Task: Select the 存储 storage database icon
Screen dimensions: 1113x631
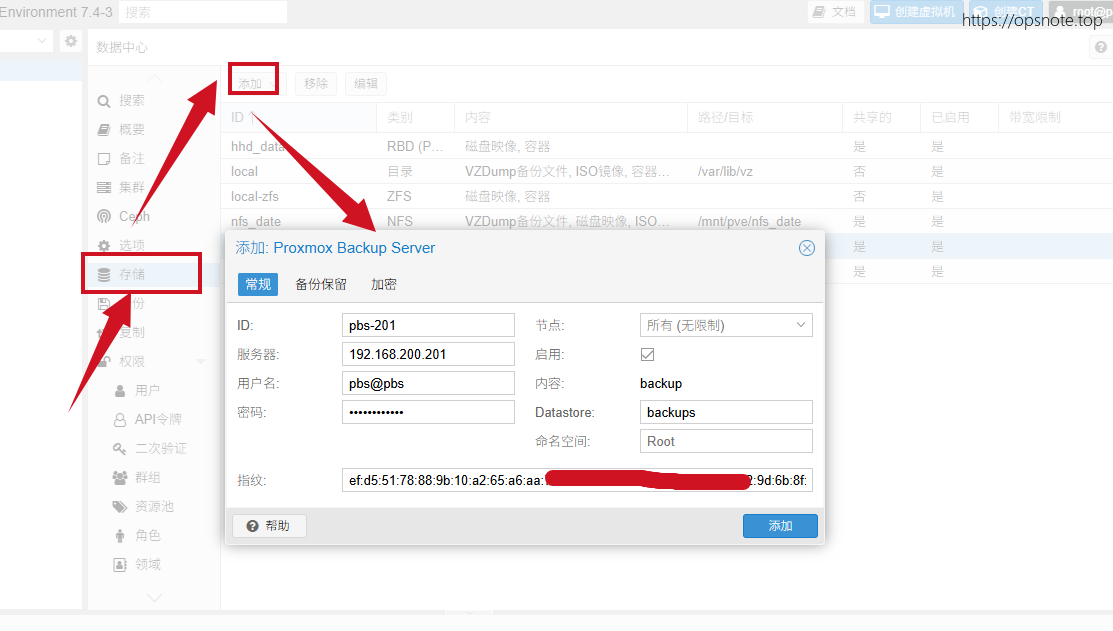Action: (104, 275)
